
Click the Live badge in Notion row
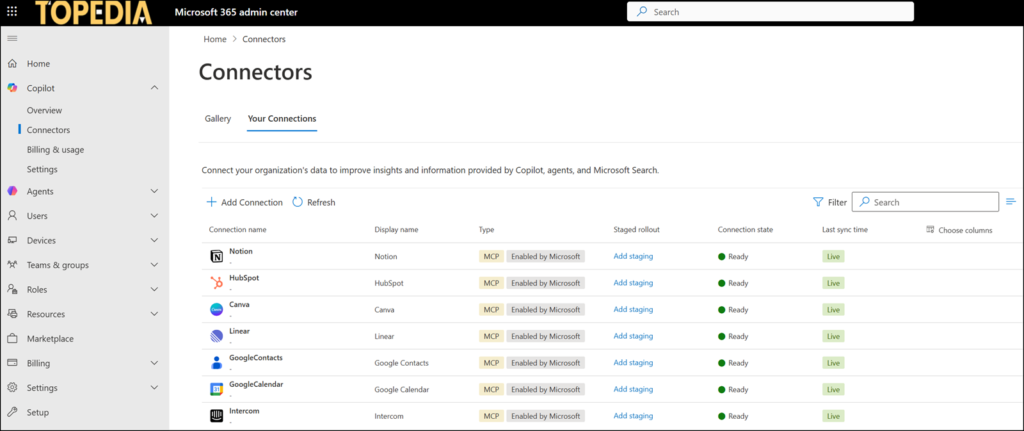coord(833,257)
